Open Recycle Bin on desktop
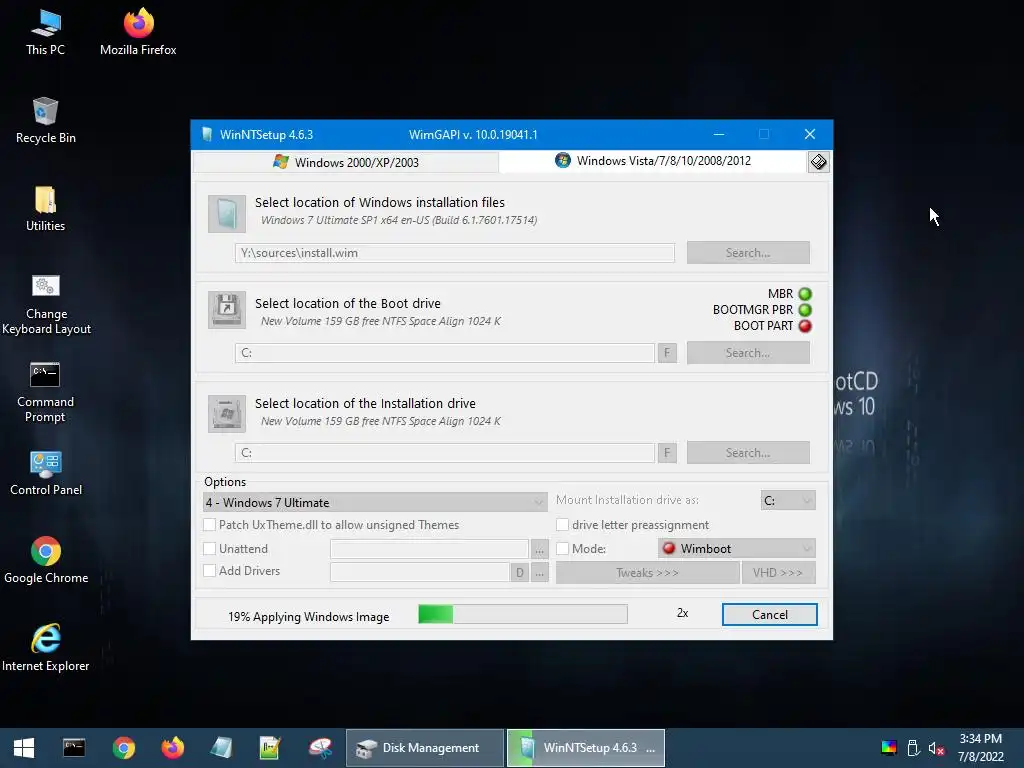The height and width of the screenshot is (768, 1024). click(45, 120)
